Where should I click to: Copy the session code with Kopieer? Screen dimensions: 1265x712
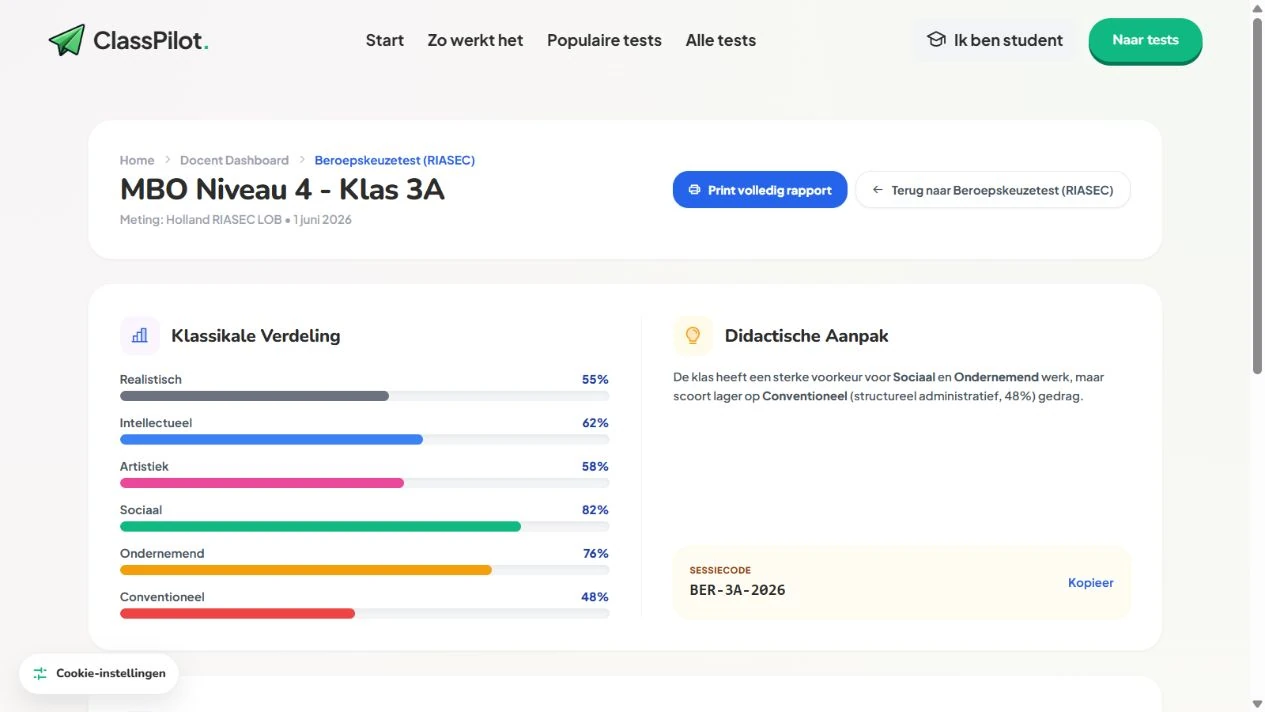[x=1090, y=583]
